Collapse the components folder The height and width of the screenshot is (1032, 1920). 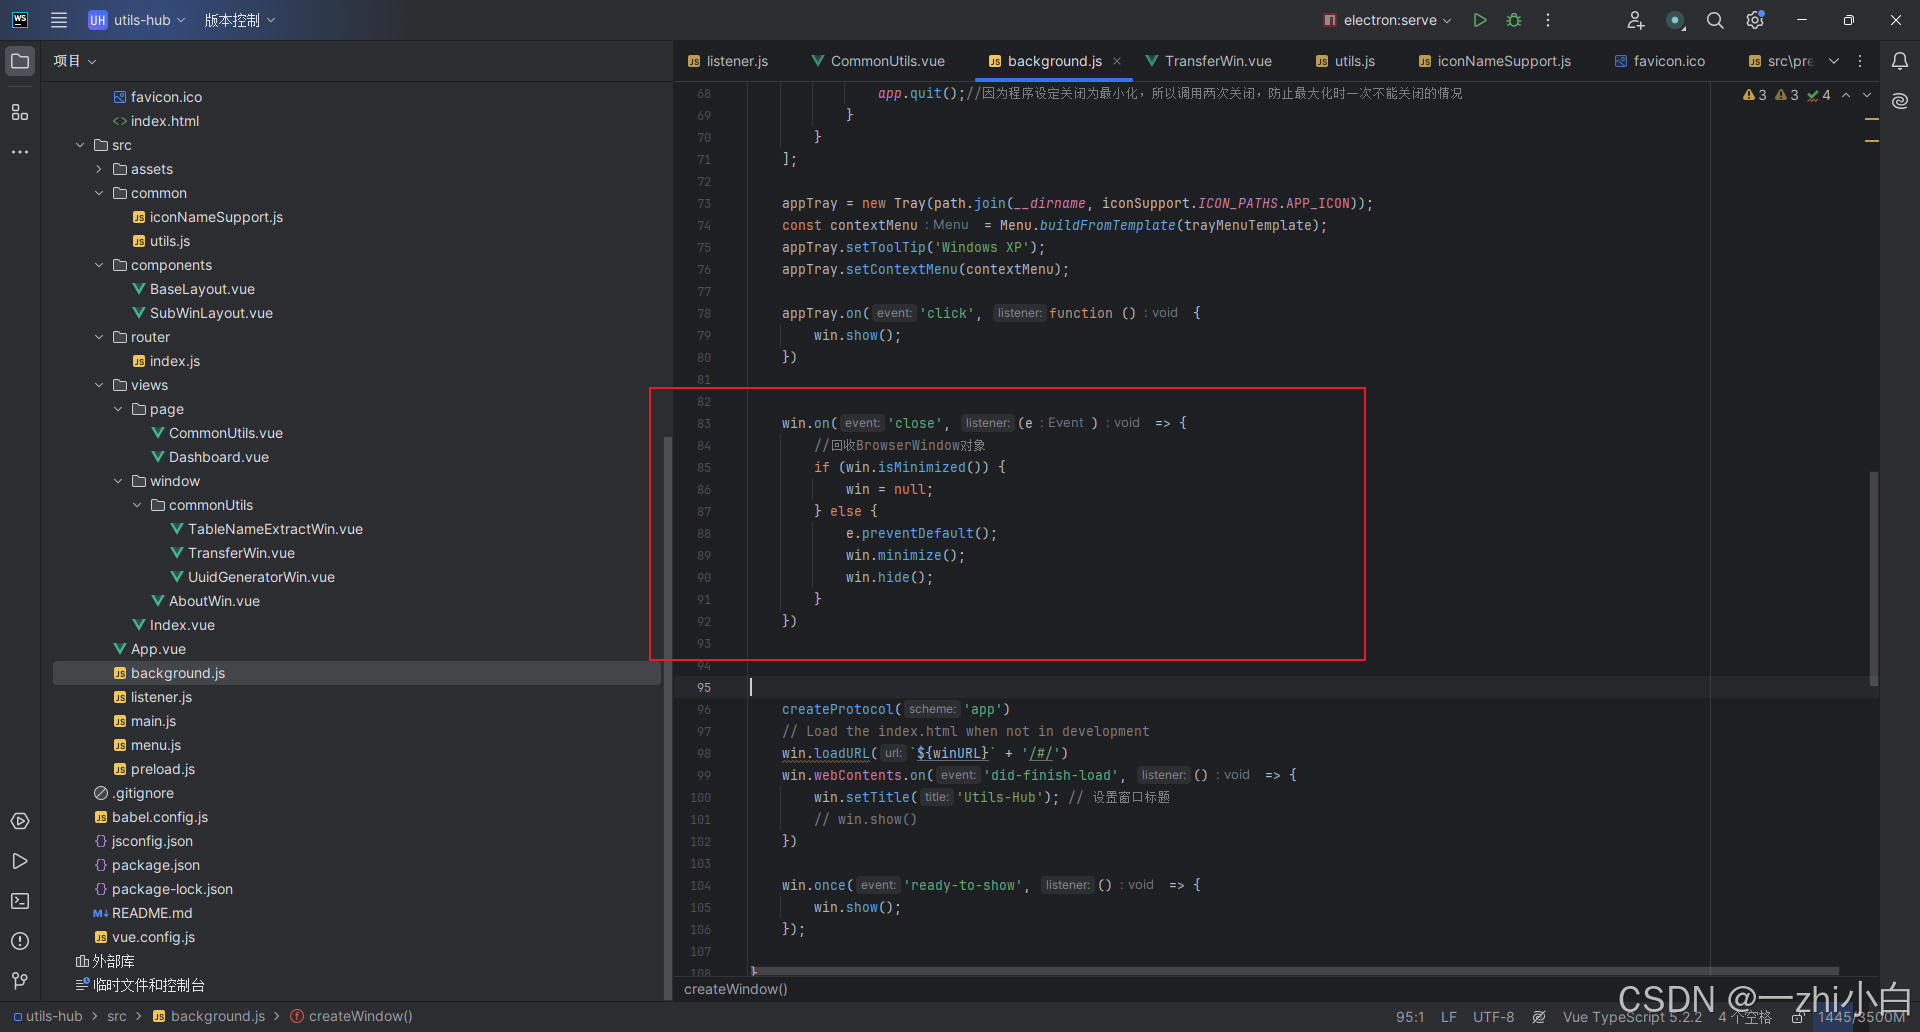[99, 265]
